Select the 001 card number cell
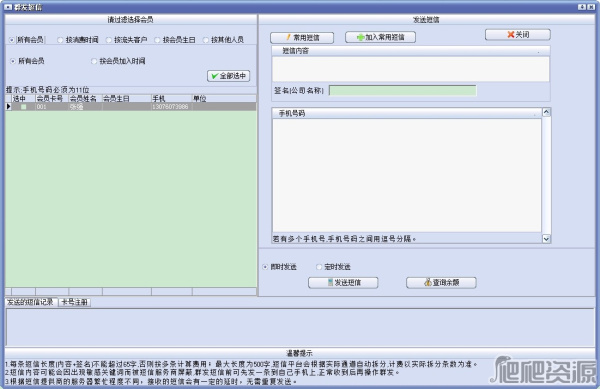Viewport: 600px width, 389px height. click(52, 107)
